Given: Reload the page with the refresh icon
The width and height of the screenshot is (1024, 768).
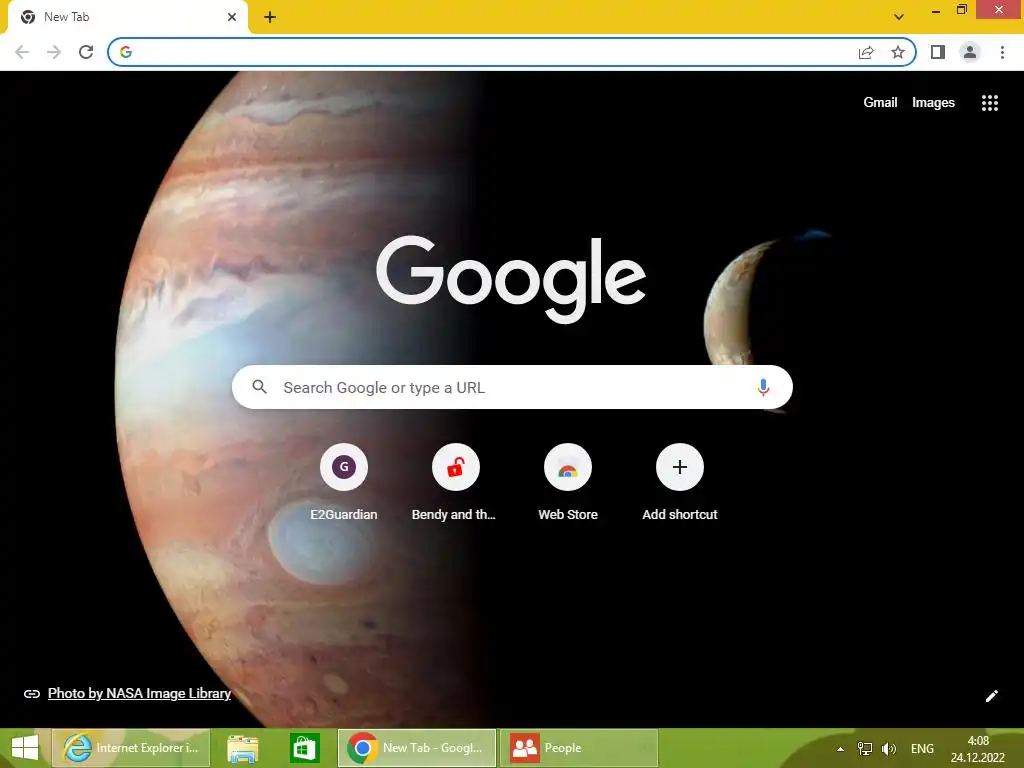Looking at the screenshot, I should click(x=86, y=52).
